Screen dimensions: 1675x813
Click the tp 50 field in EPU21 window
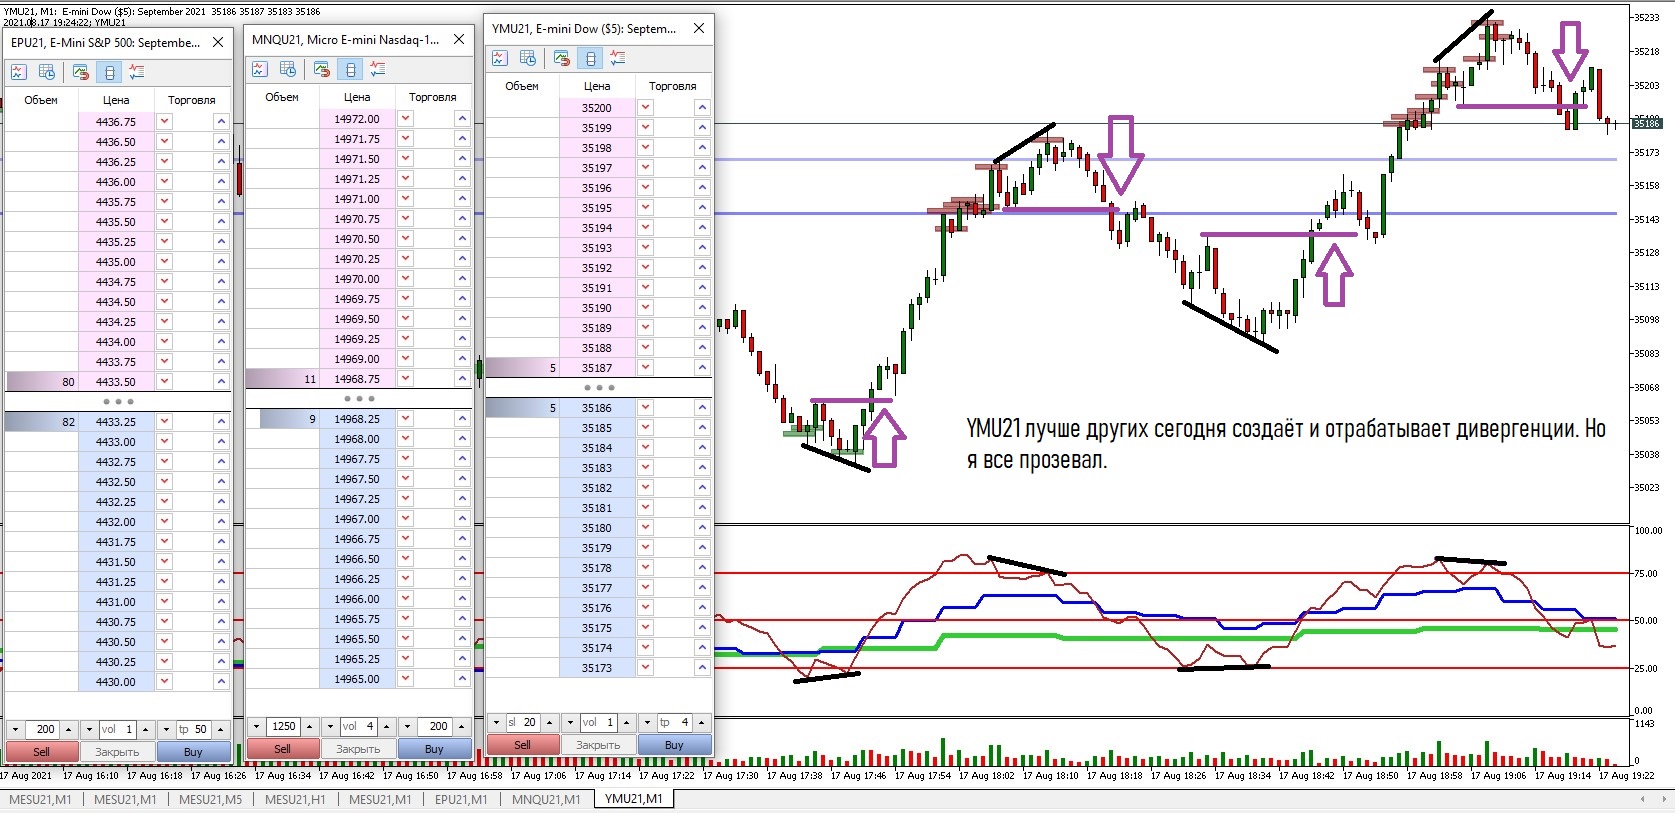pos(193,729)
